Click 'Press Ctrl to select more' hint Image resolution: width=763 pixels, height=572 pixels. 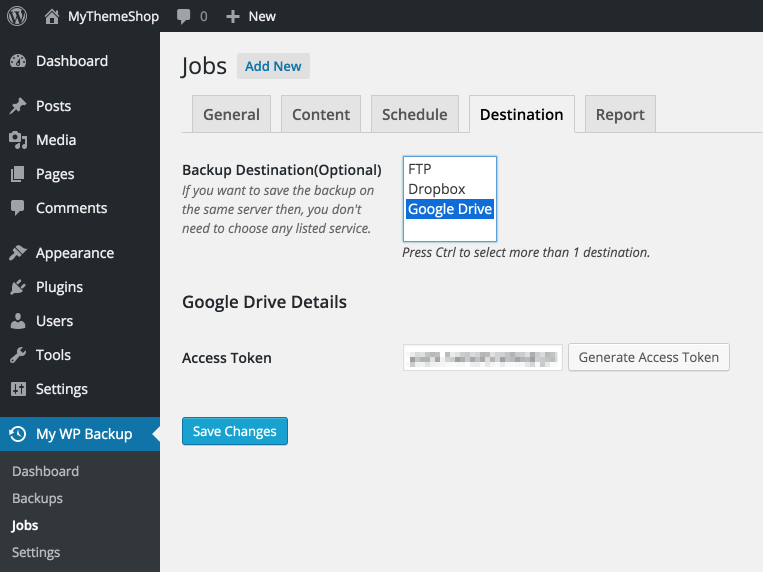pyautogui.click(x=526, y=252)
